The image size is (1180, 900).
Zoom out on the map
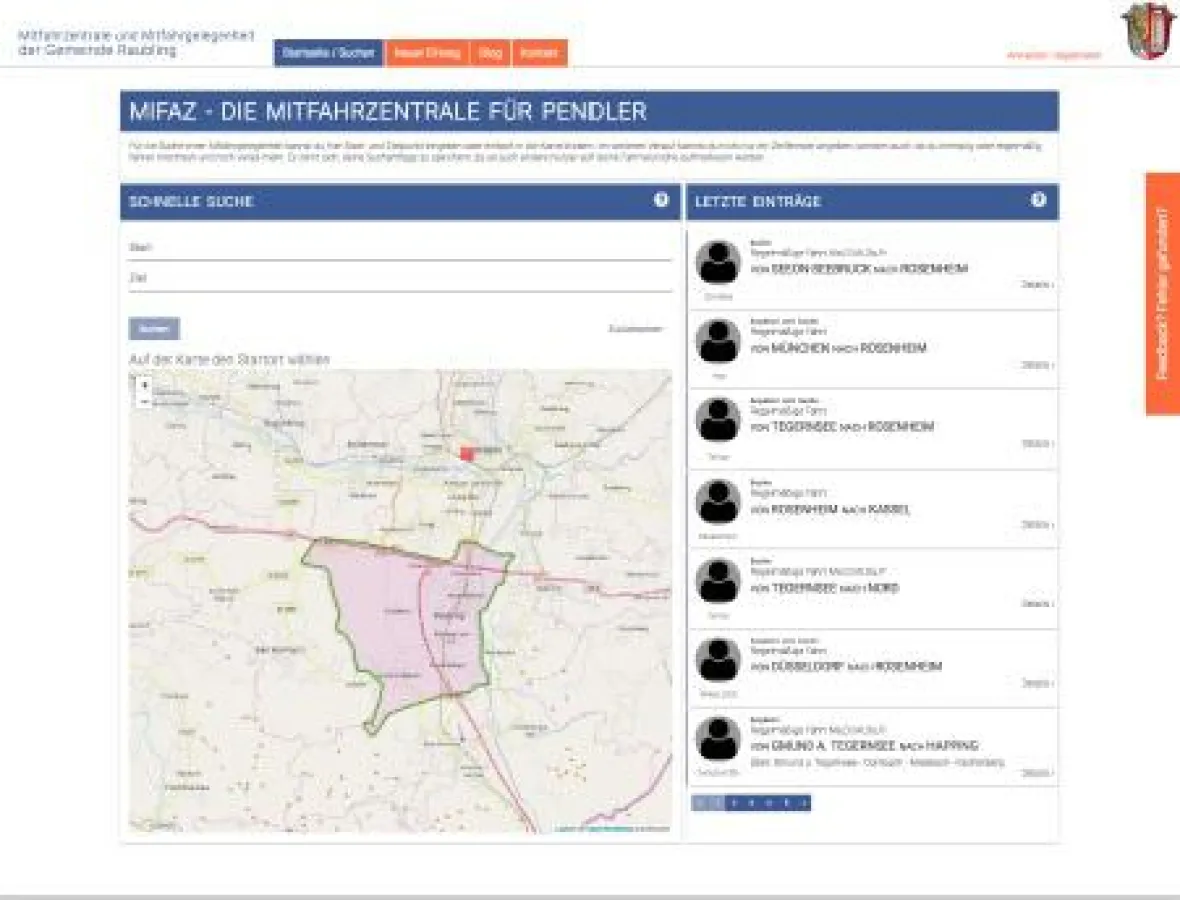[x=145, y=401]
